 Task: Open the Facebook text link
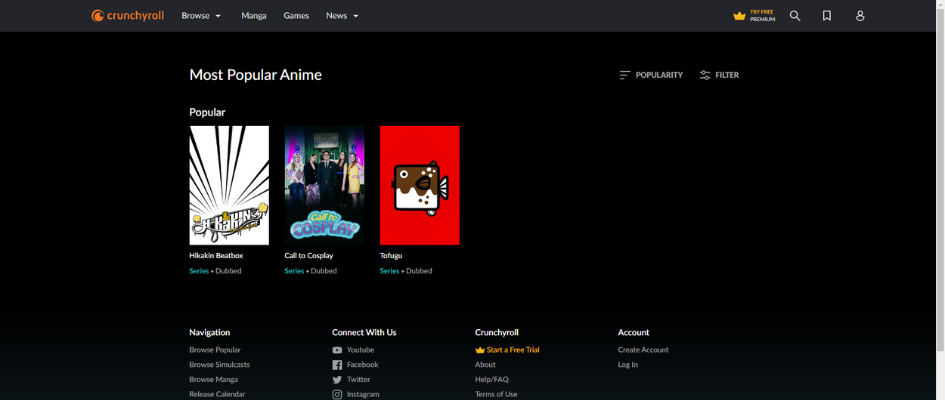(x=363, y=364)
